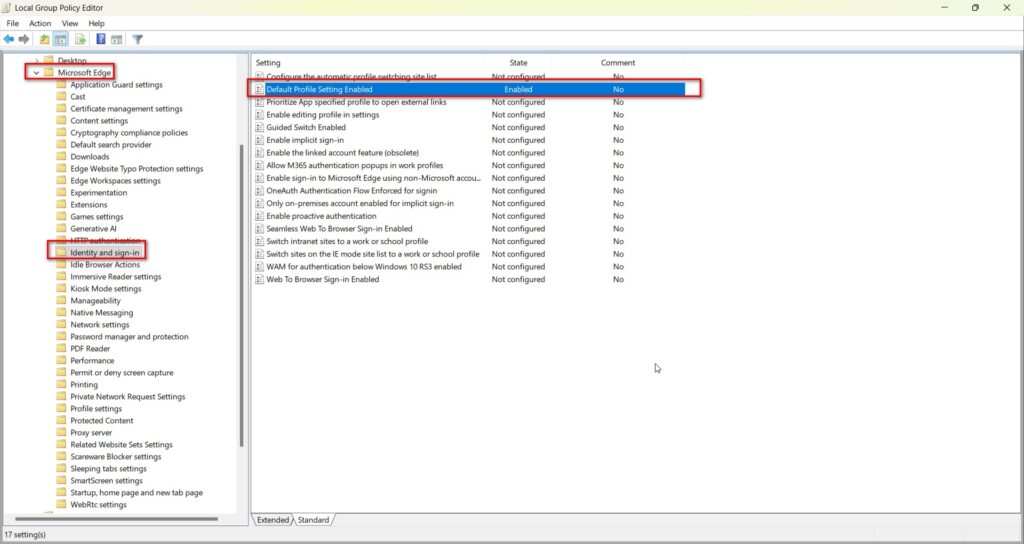Screen dimensions: 1024x544
Task: Switch to the Standard tab
Action: 313,520
